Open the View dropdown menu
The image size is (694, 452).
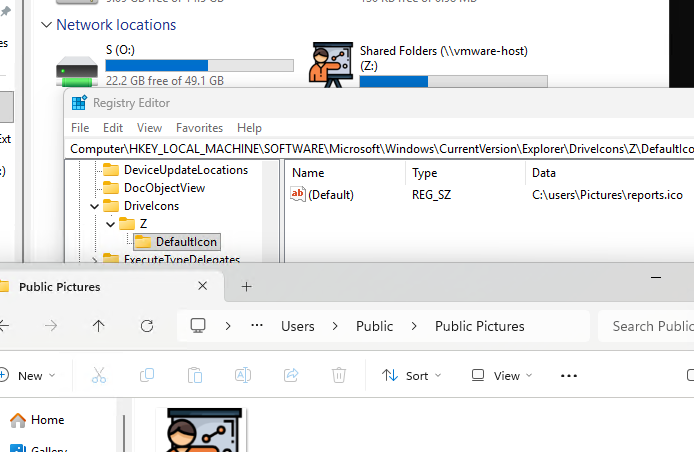[502, 376]
